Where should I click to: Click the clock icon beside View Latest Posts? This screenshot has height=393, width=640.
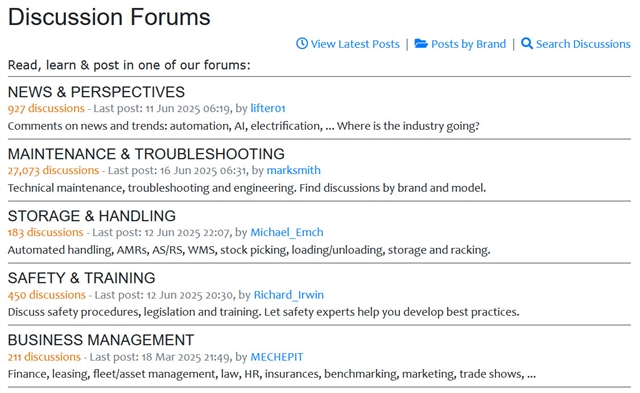tap(302, 43)
